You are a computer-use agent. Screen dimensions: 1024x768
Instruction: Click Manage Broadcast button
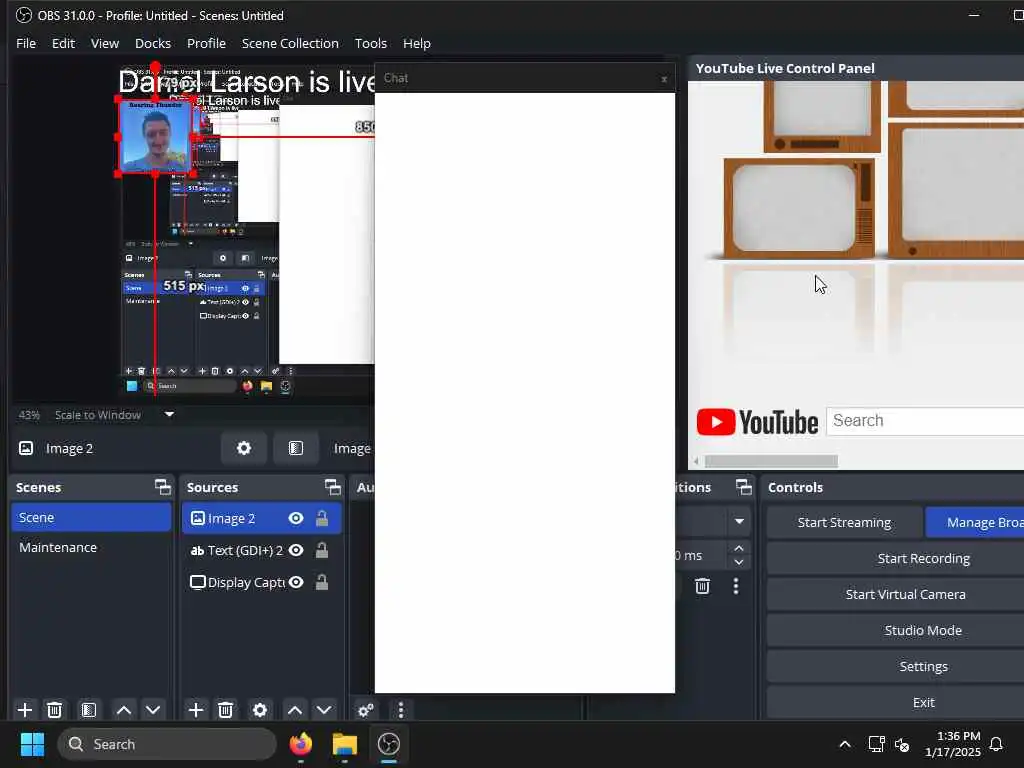click(x=975, y=522)
